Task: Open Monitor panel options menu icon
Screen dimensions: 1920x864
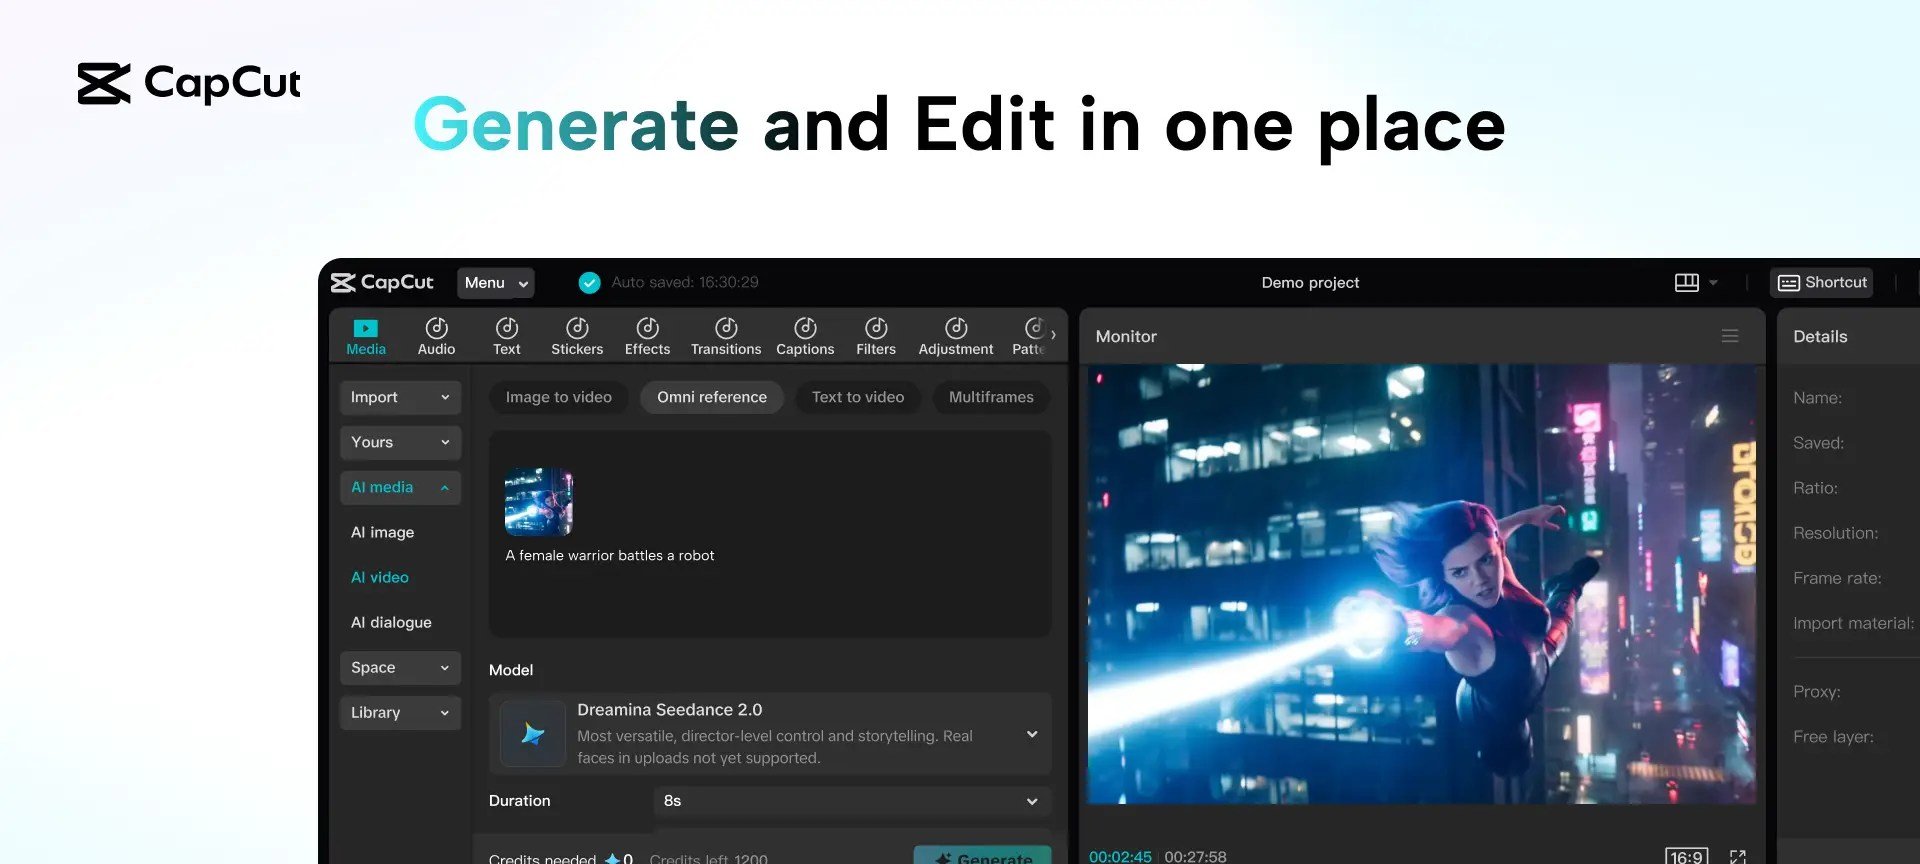Action: coord(1730,336)
